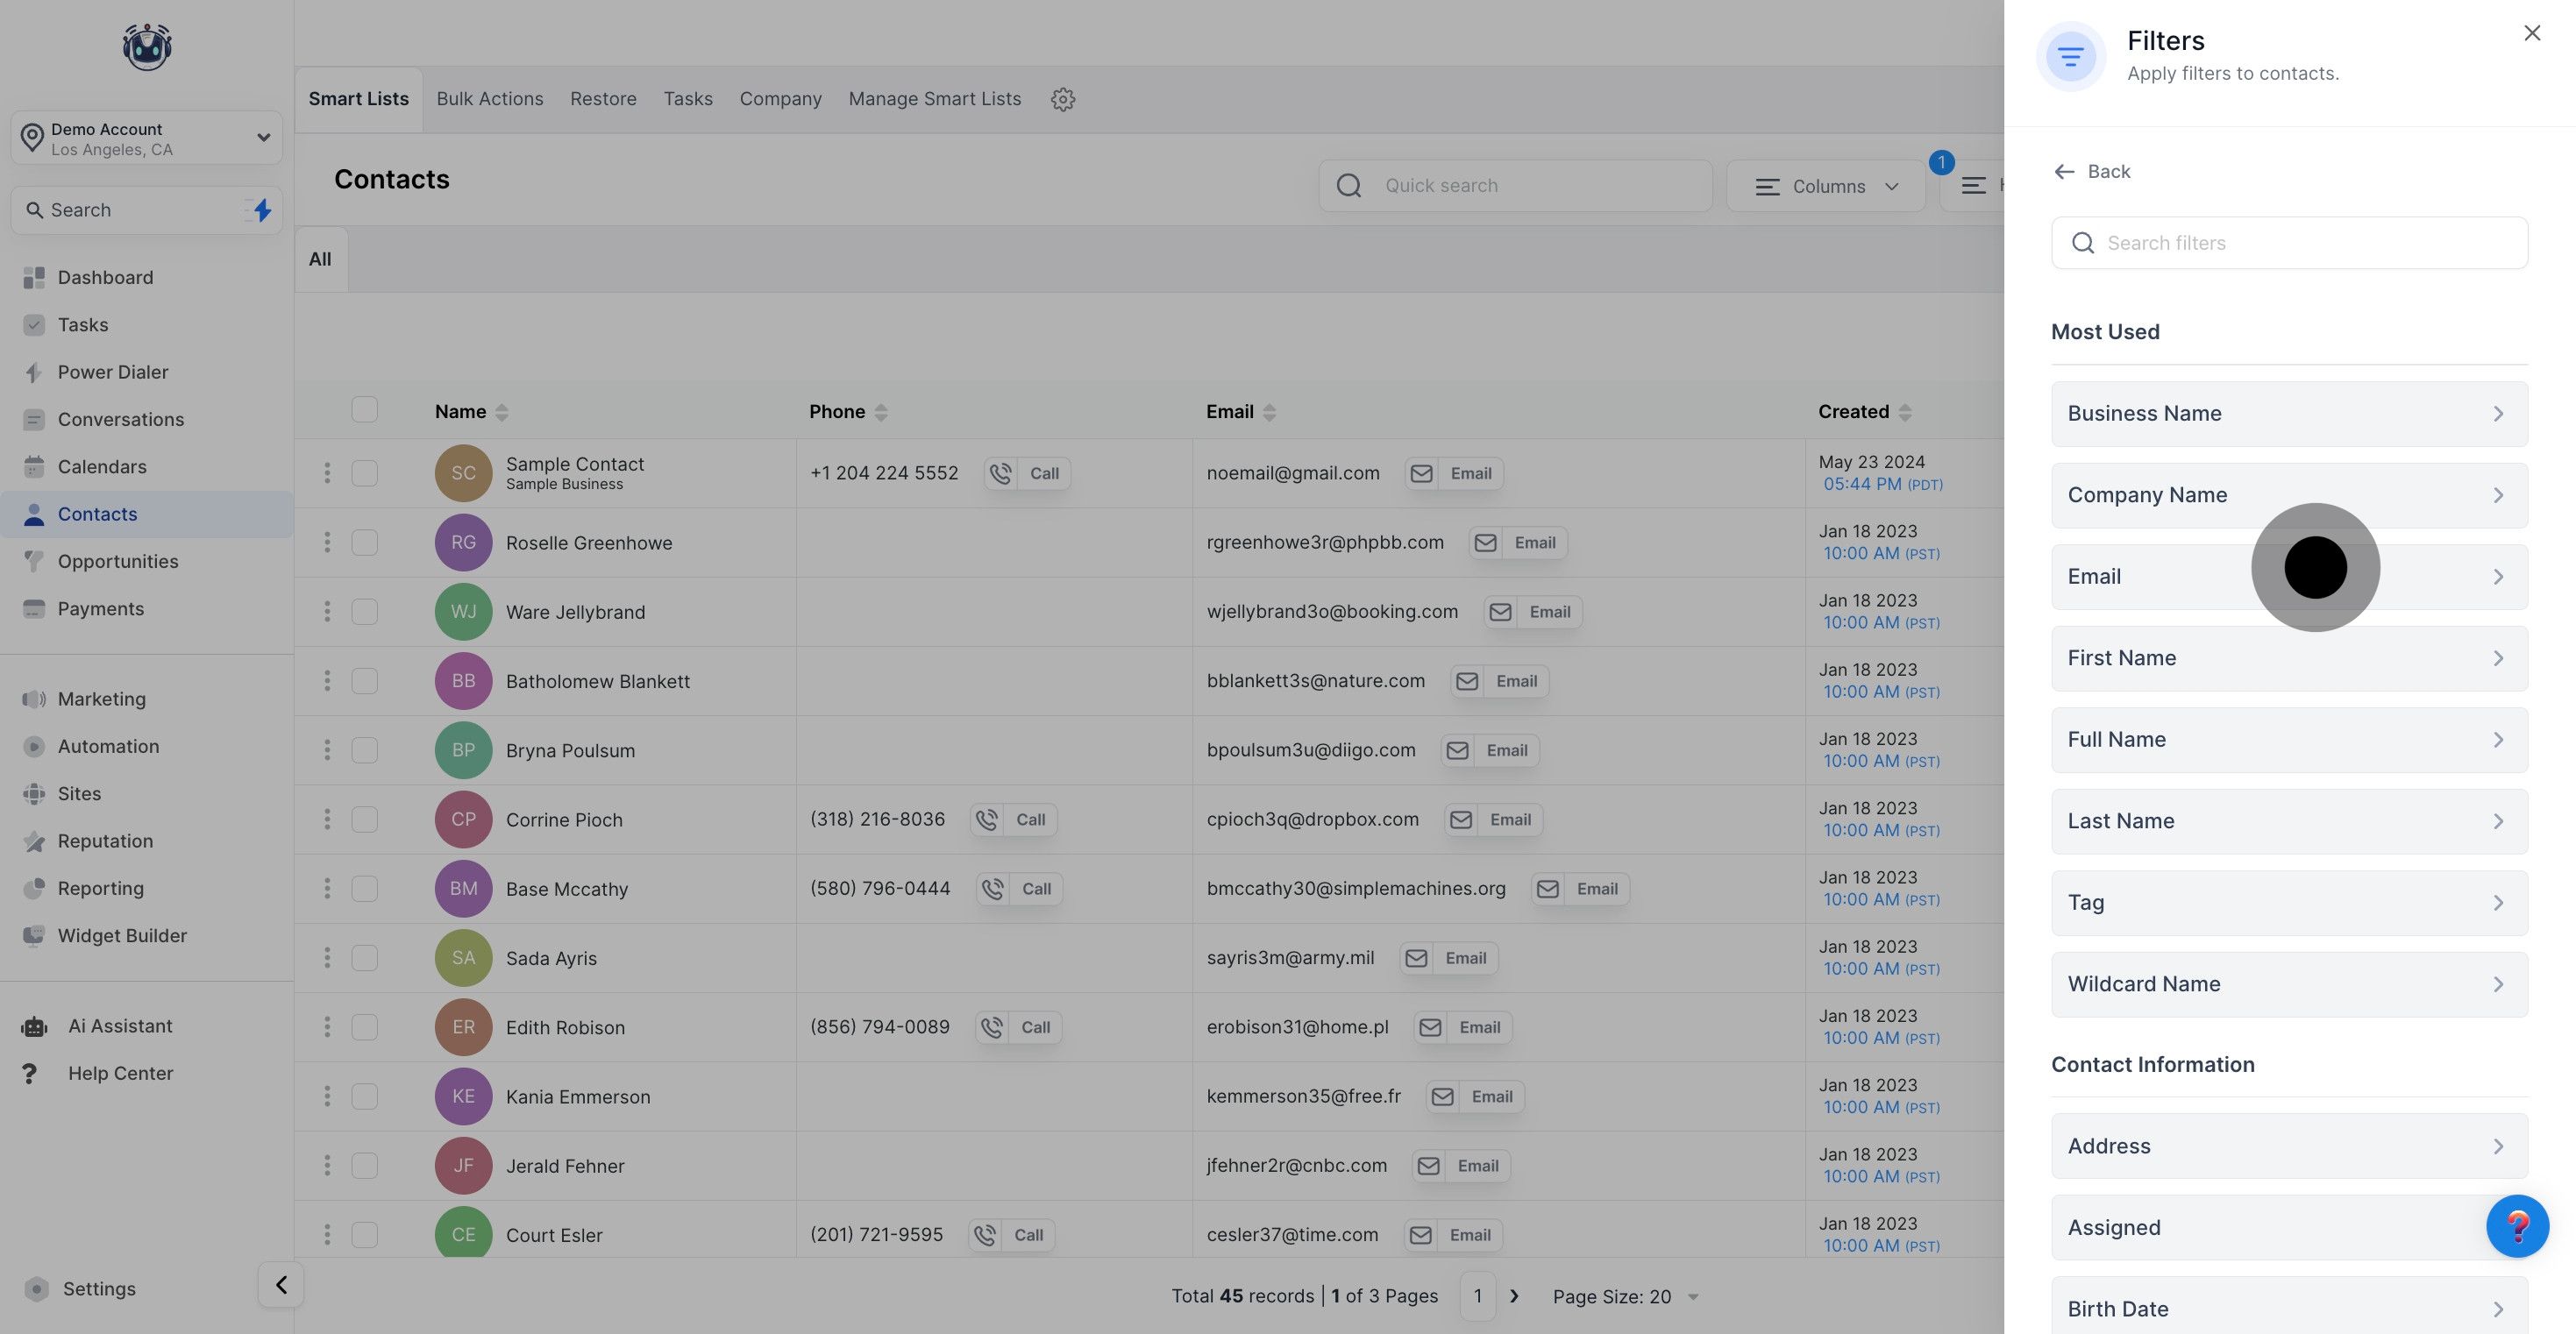
Task: Check the box for Sample Contact row
Action: pos(364,473)
